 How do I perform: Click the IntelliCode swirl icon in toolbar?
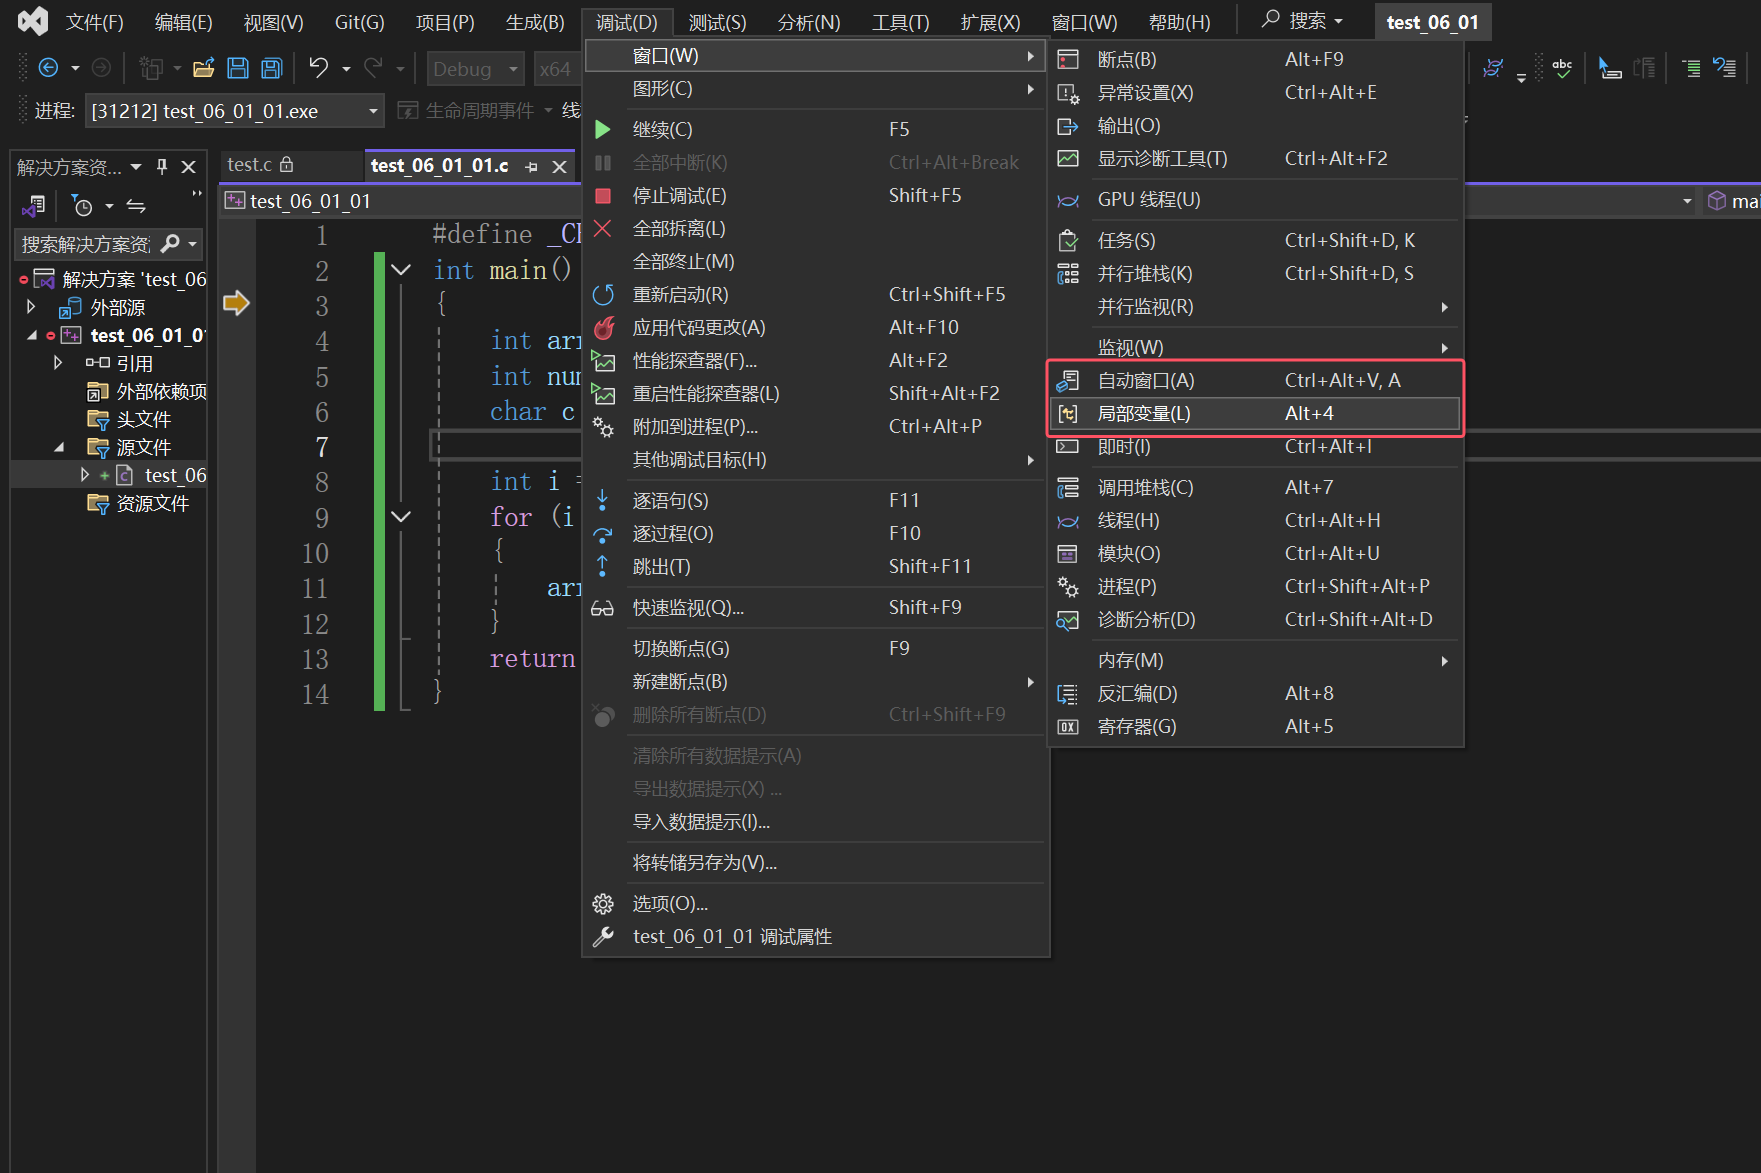click(x=1493, y=68)
